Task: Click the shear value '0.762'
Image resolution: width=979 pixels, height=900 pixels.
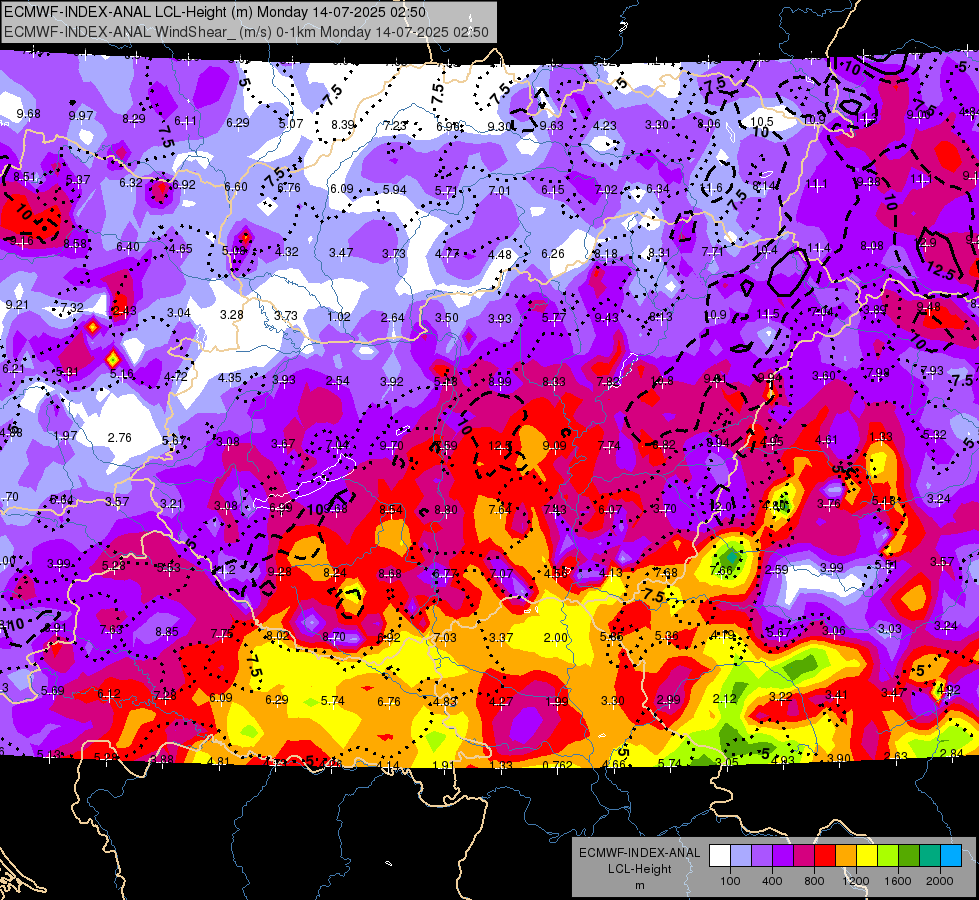Action: (x=557, y=766)
